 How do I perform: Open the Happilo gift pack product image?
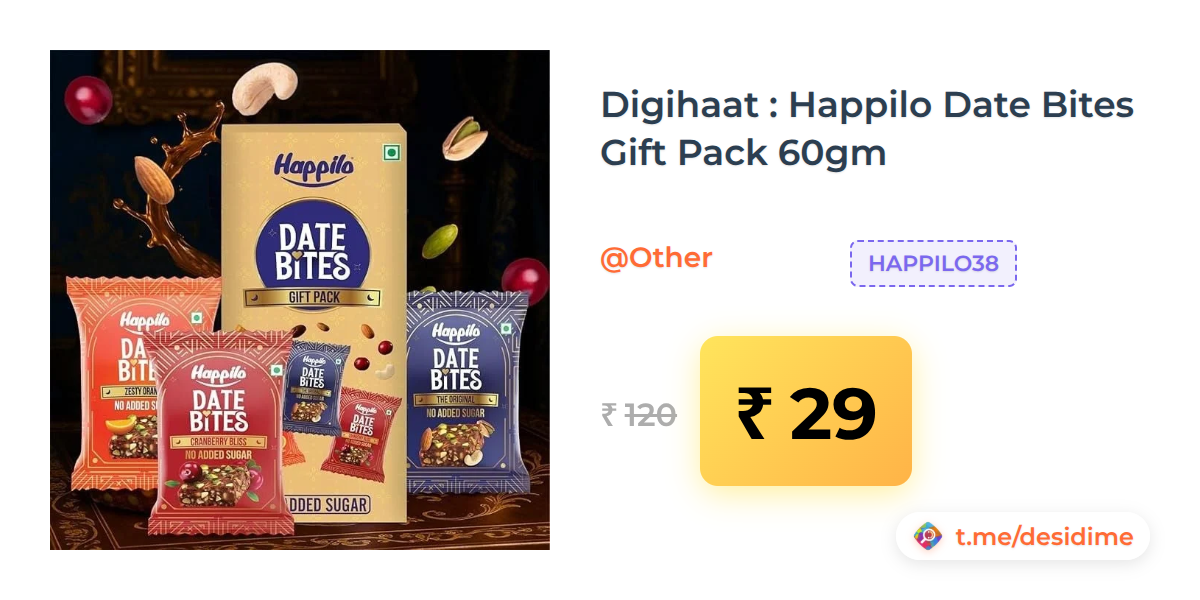[x=300, y=300]
